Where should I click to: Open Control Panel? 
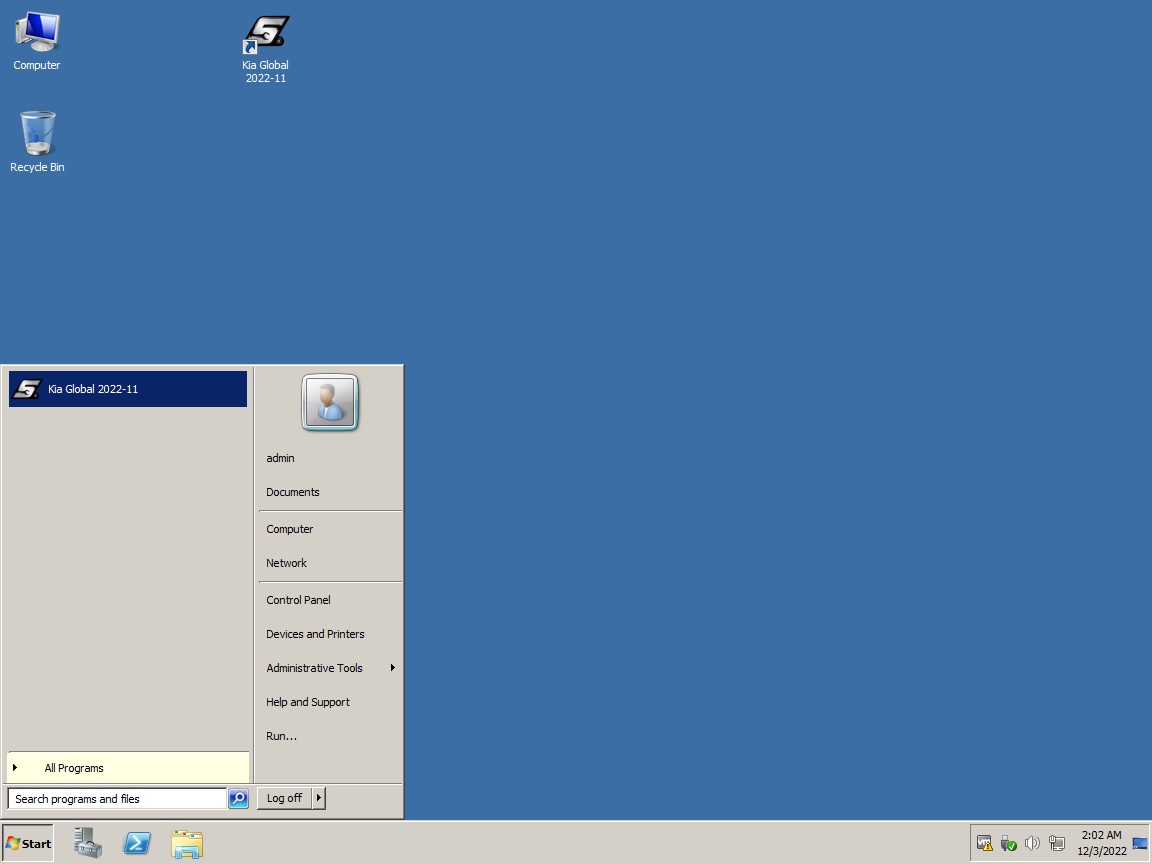point(298,600)
